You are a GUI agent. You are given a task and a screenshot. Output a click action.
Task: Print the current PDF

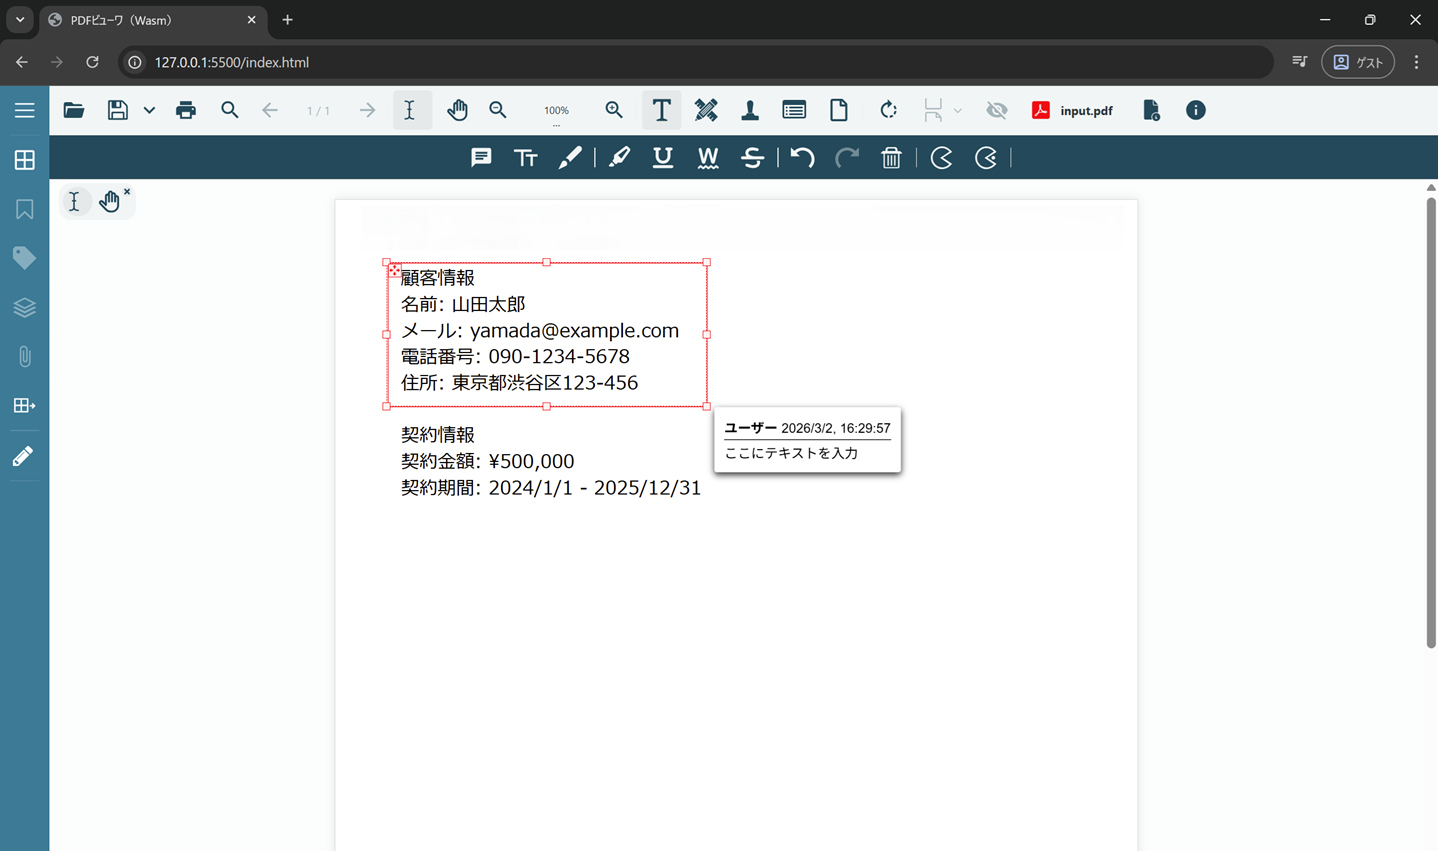(185, 110)
